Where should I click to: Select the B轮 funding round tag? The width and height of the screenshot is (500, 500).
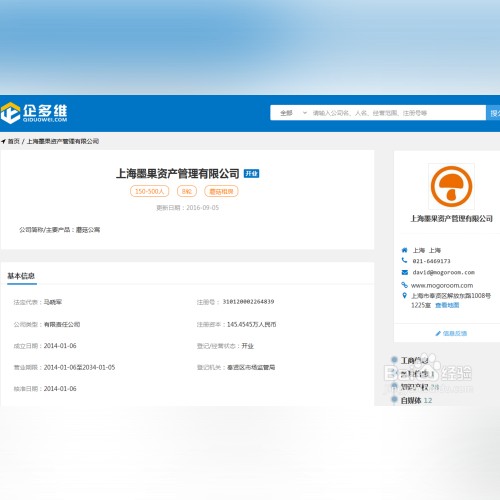point(187,191)
